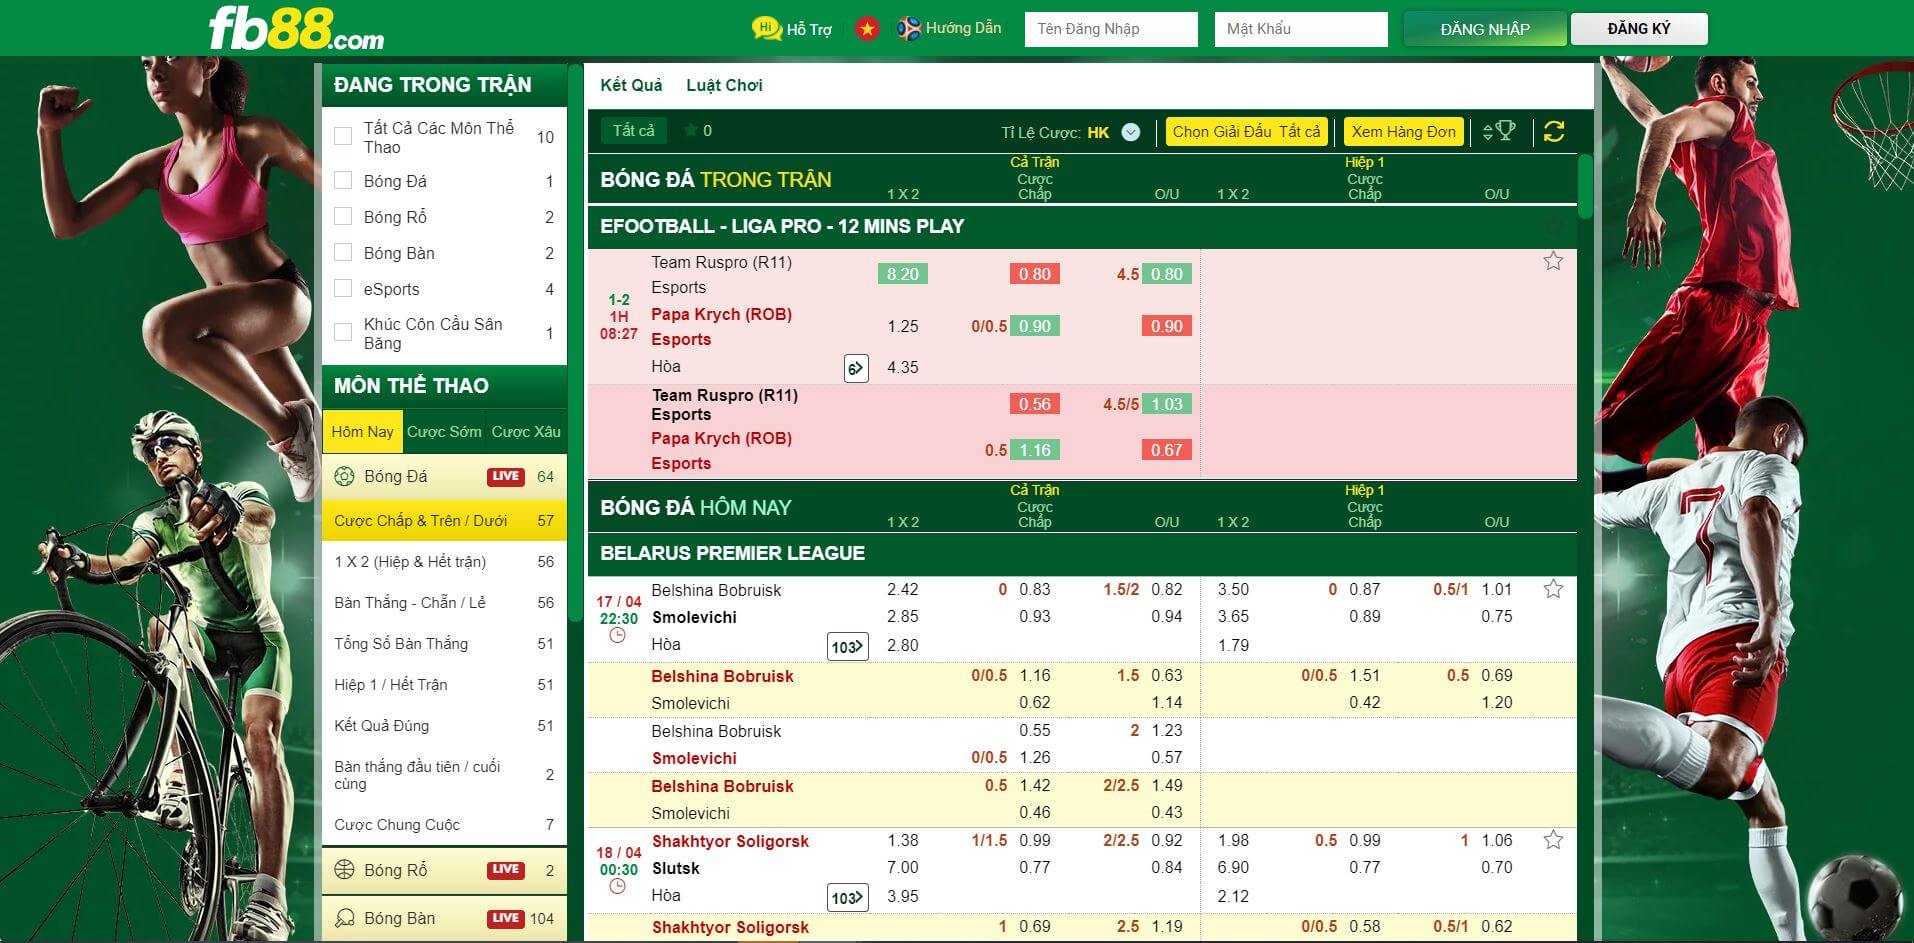The image size is (1914, 943).
Task: Click the refresh odds icon
Action: click(x=1553, y=131)
